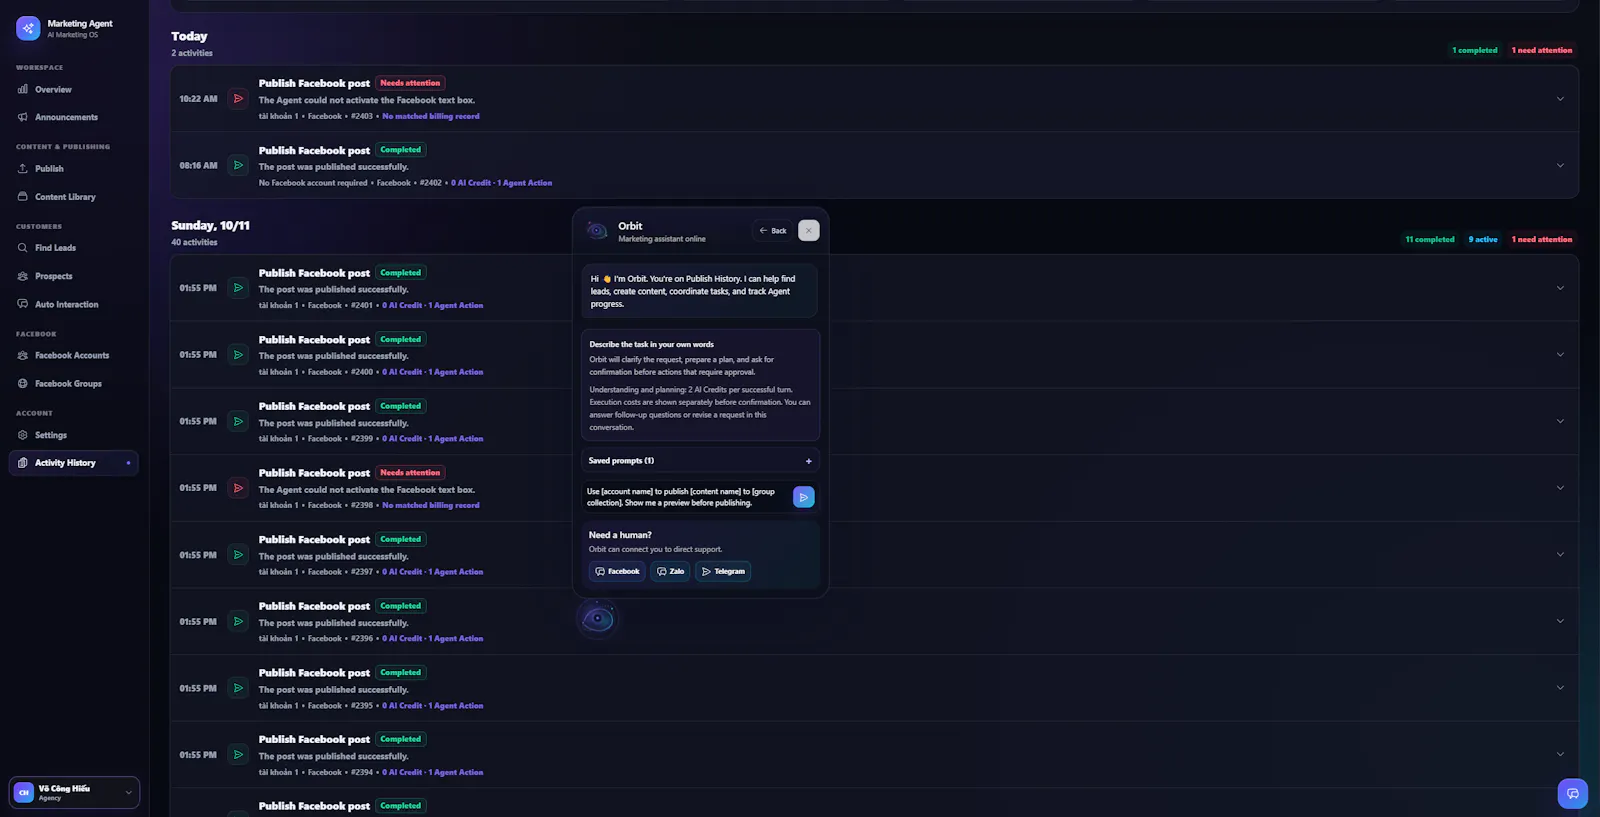1600x817 pixels.
Task: Go to Announcements in sidebar
Action: pyautogui.click(x=66, y=118)
